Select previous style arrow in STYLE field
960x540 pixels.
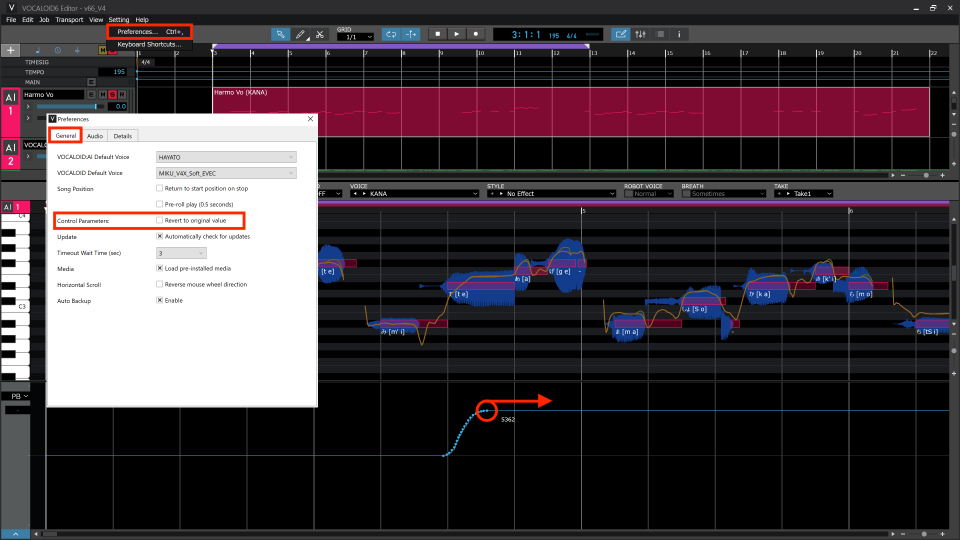pos(492,193)
